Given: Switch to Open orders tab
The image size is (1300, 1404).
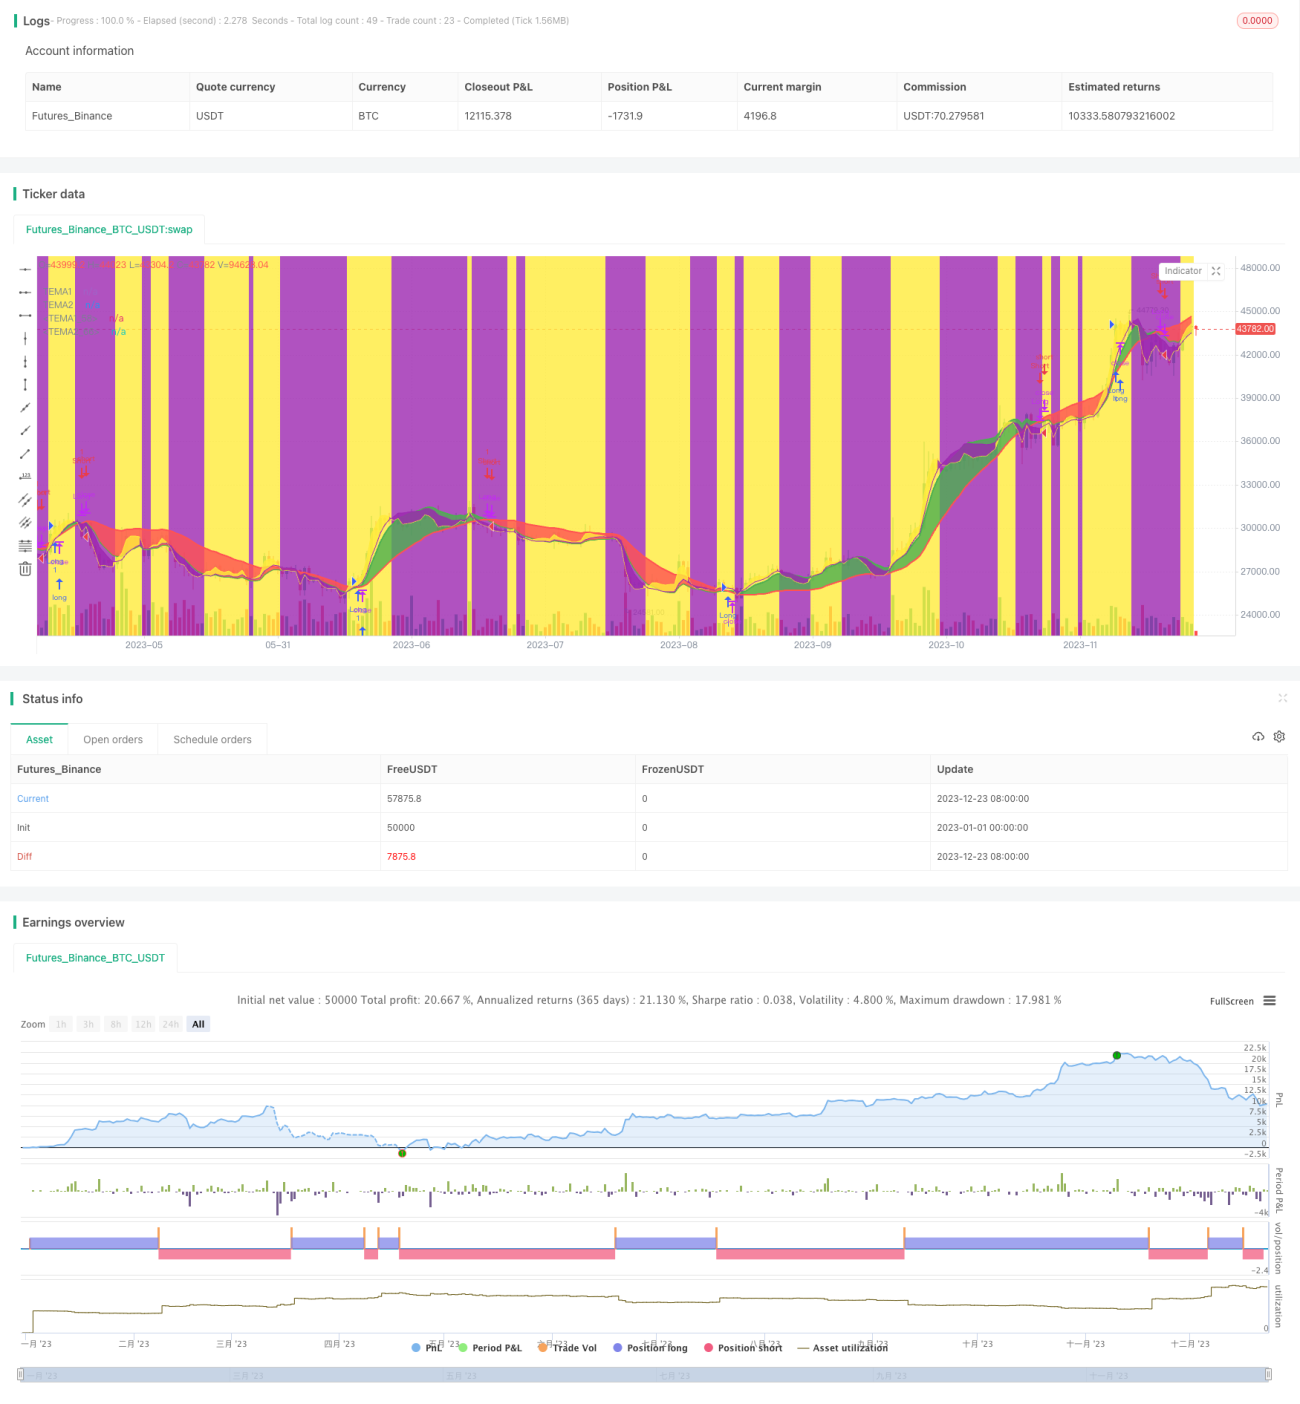Looking at the screenshot, I should tap(113, 740).
